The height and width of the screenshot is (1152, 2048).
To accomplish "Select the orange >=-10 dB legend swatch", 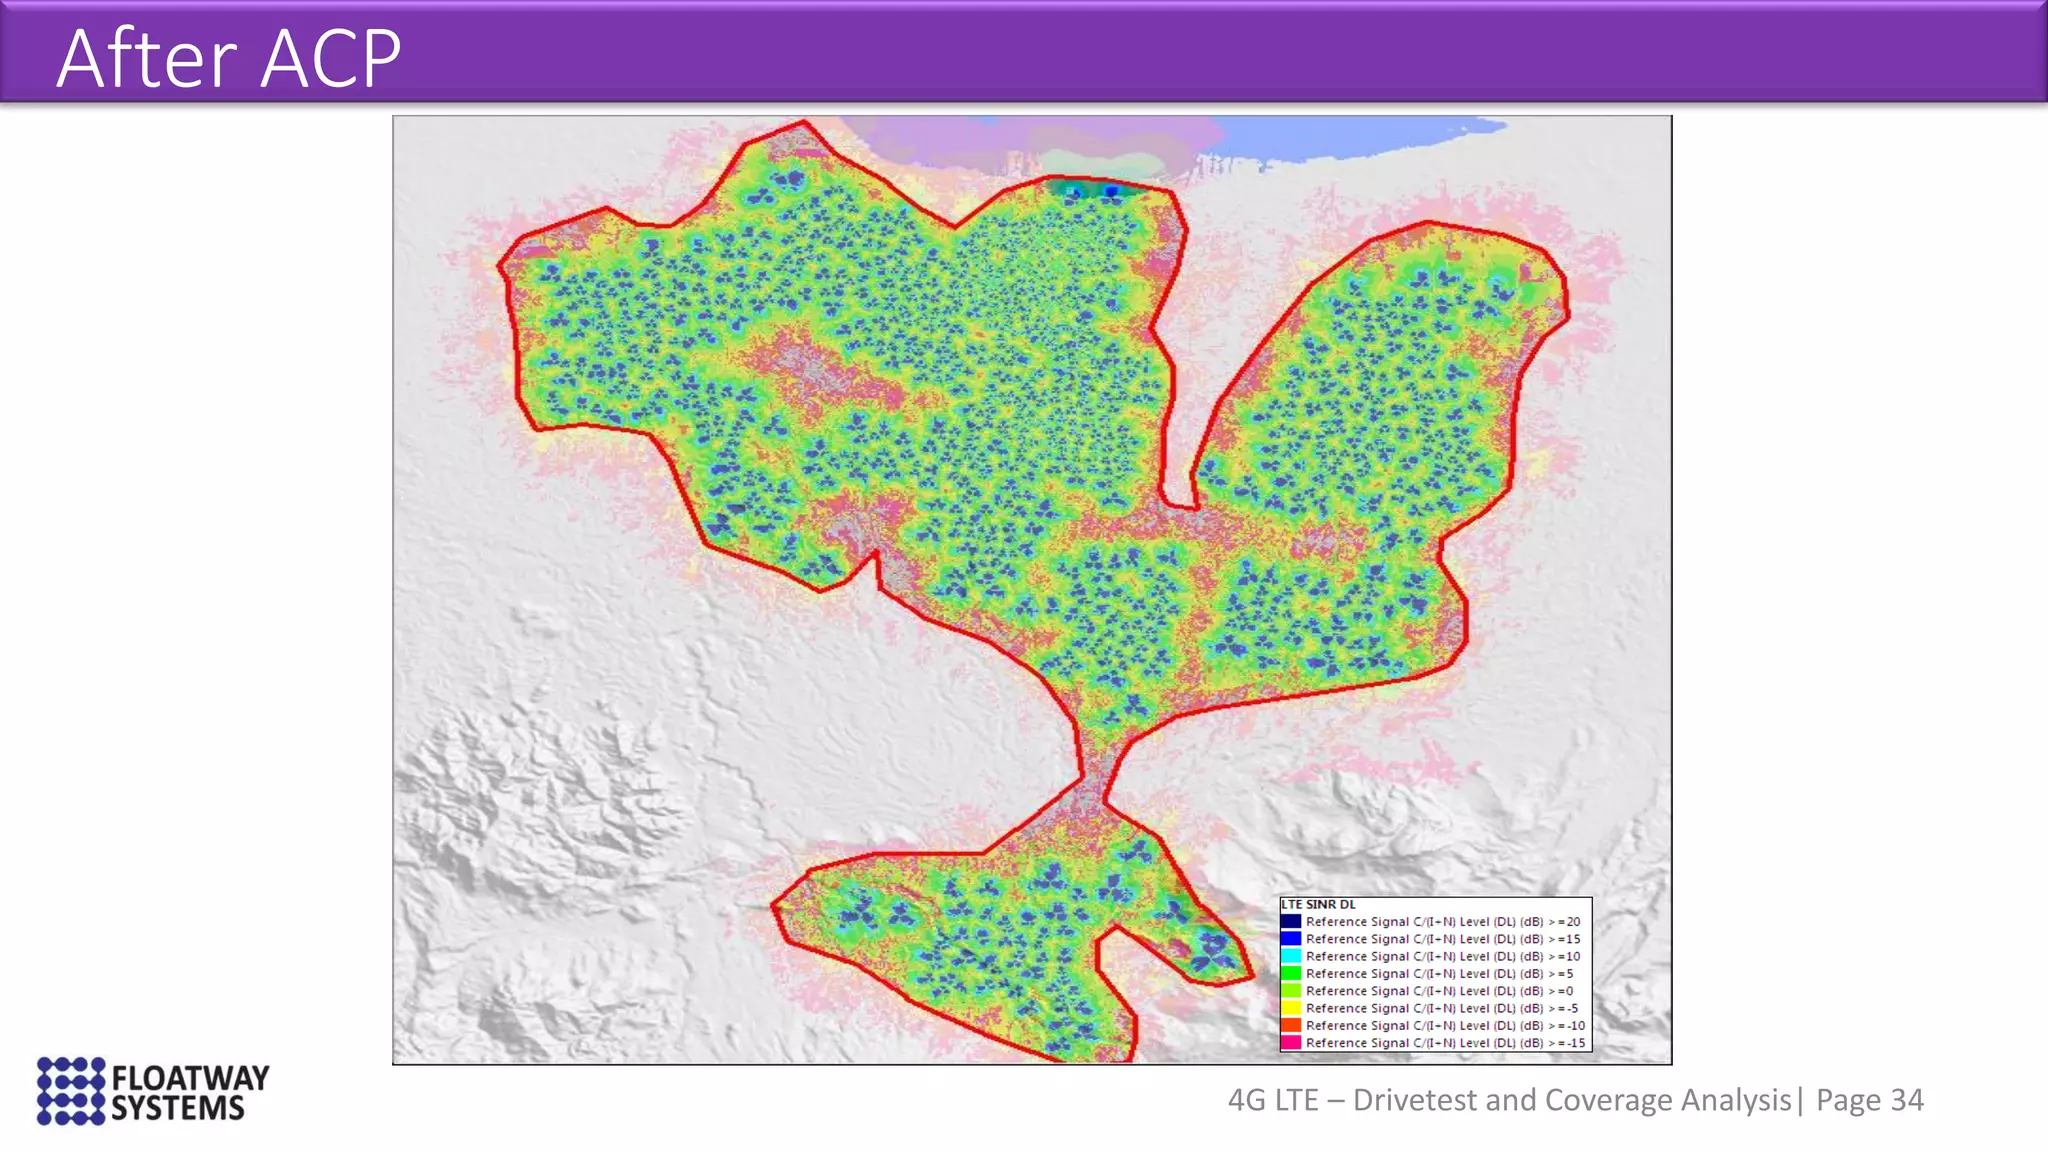I will point(1291,1025).
